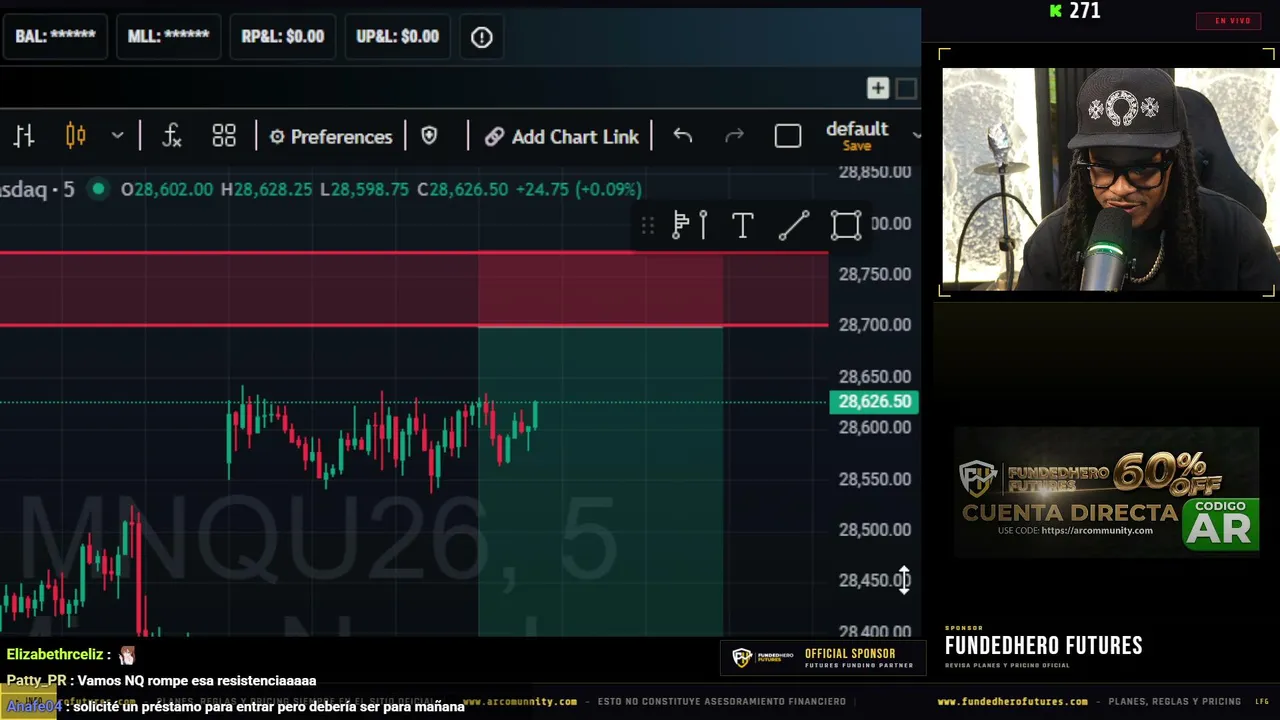1280x720 pixels.
Task: Expand the chart type dropdown arrow
Action: [117, 136]
